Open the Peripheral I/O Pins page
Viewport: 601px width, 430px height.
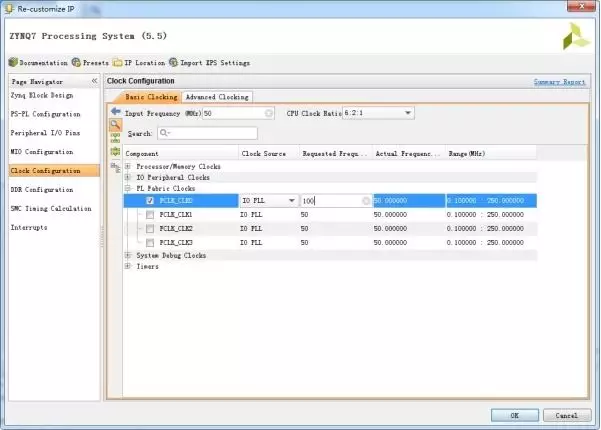click(x=45, y=133)
